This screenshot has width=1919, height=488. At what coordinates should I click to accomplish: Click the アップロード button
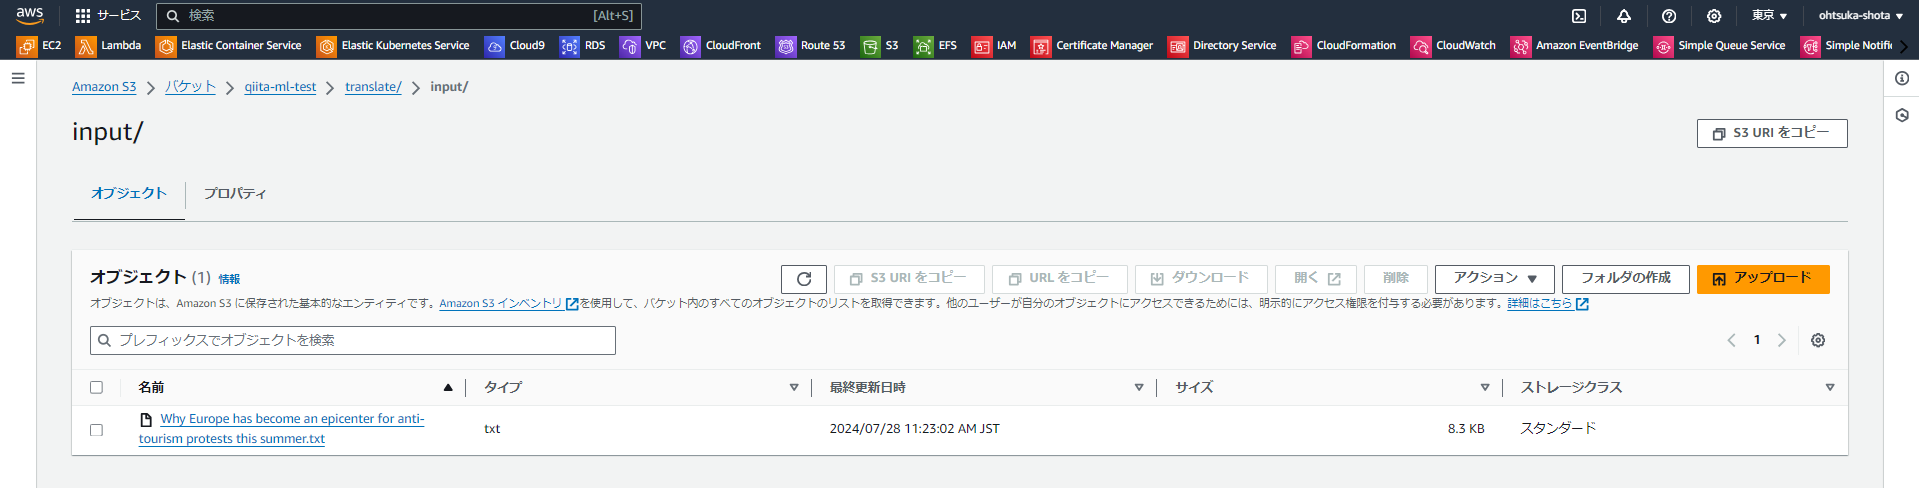coord(1763,279)
